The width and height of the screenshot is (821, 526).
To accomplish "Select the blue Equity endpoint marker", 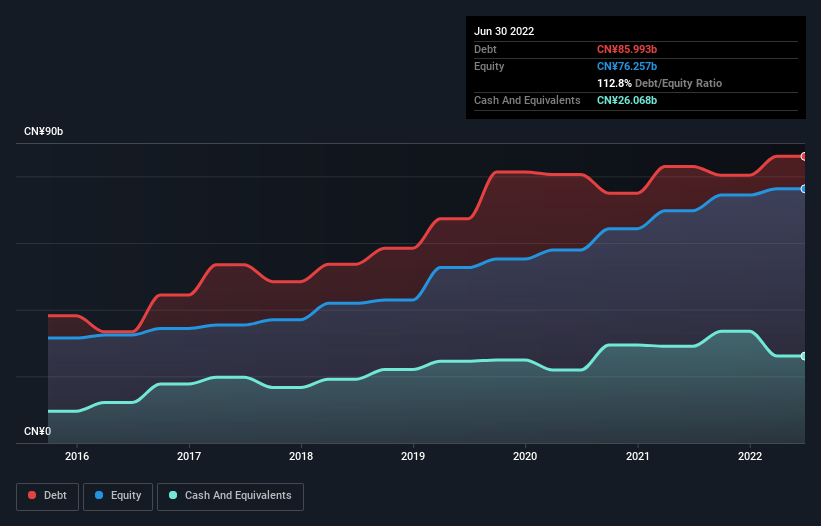I will click(804, 189).
